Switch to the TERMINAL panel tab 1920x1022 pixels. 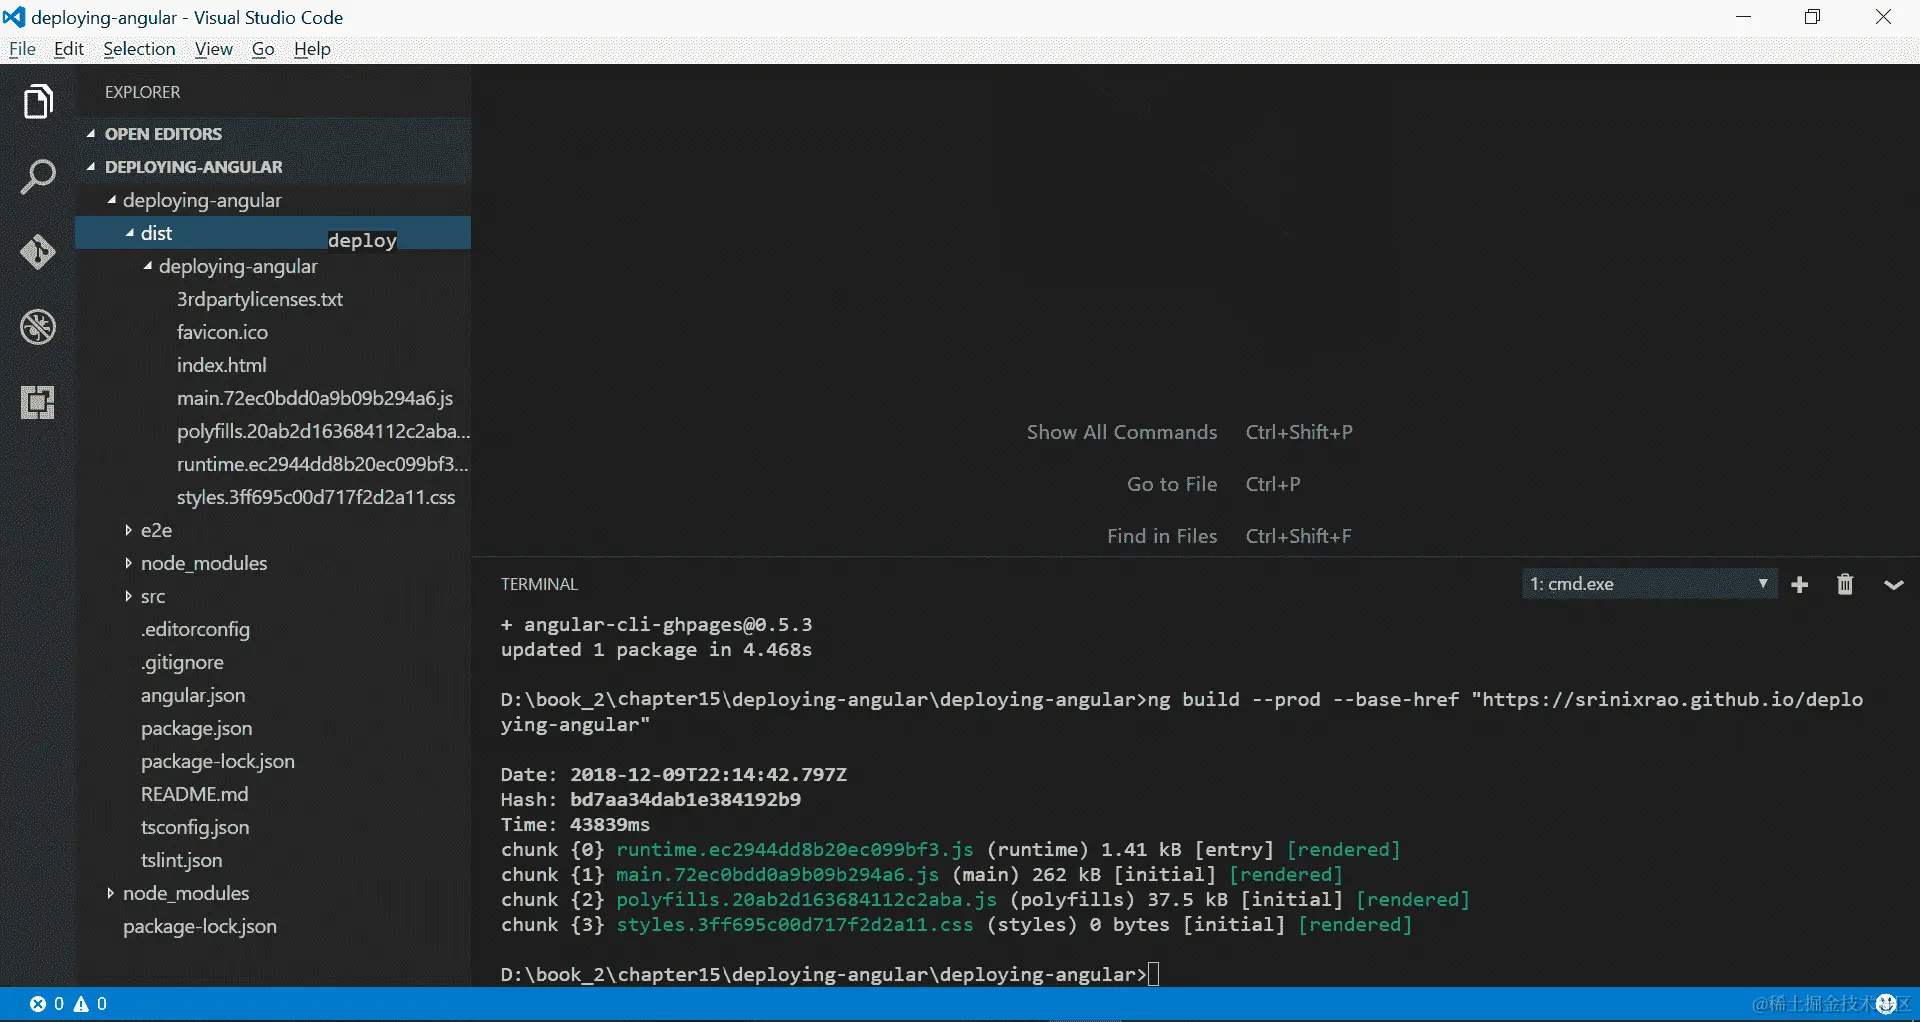[539, 584]
